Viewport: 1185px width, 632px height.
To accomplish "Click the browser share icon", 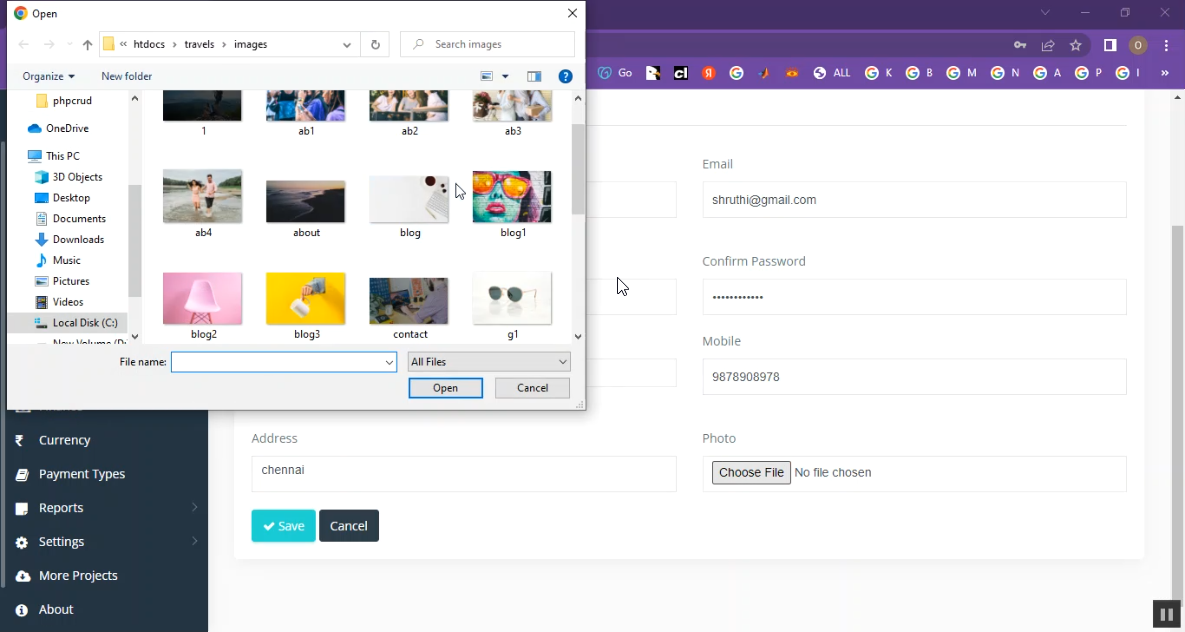I will 1048,45.
